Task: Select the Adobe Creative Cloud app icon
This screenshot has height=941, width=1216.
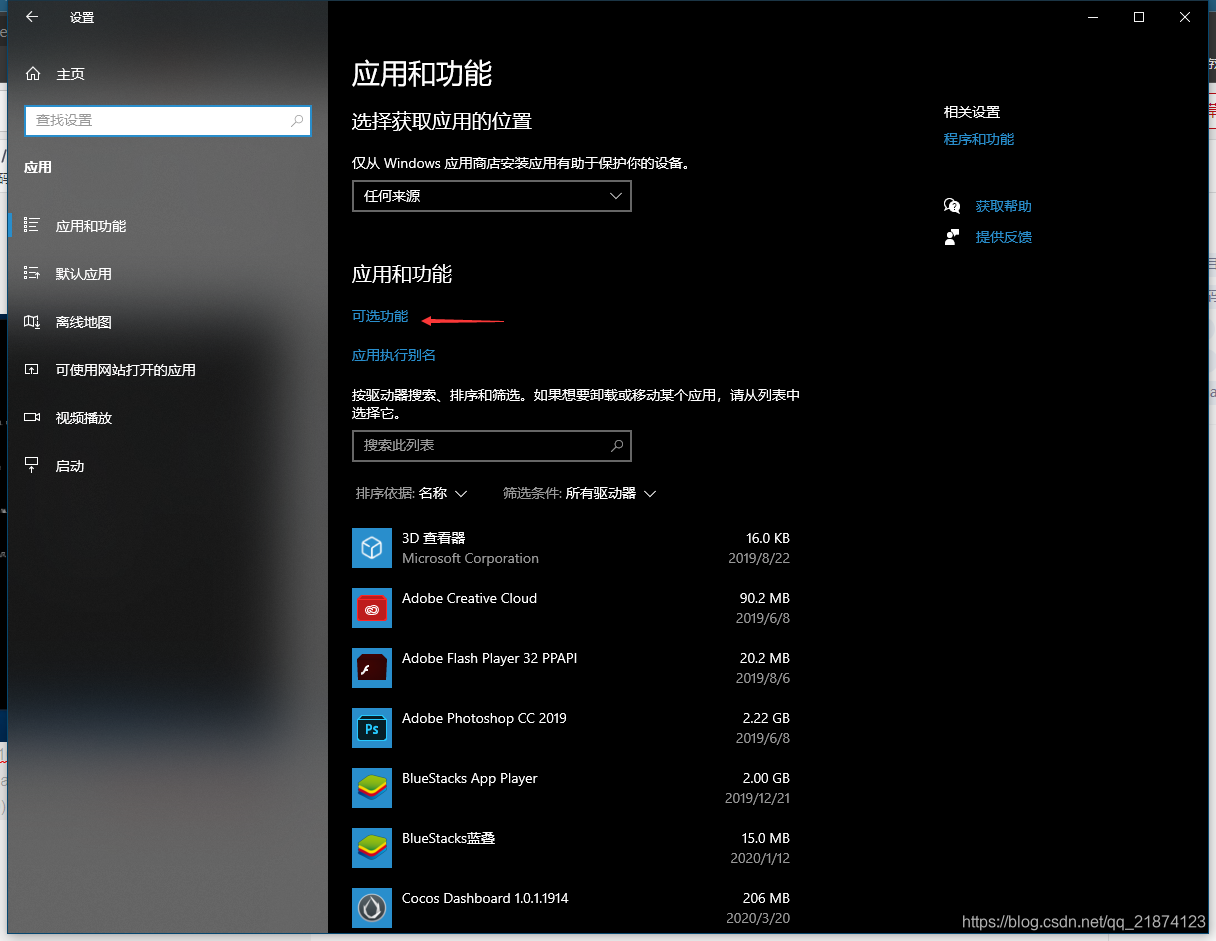Action: pos(372,608)
